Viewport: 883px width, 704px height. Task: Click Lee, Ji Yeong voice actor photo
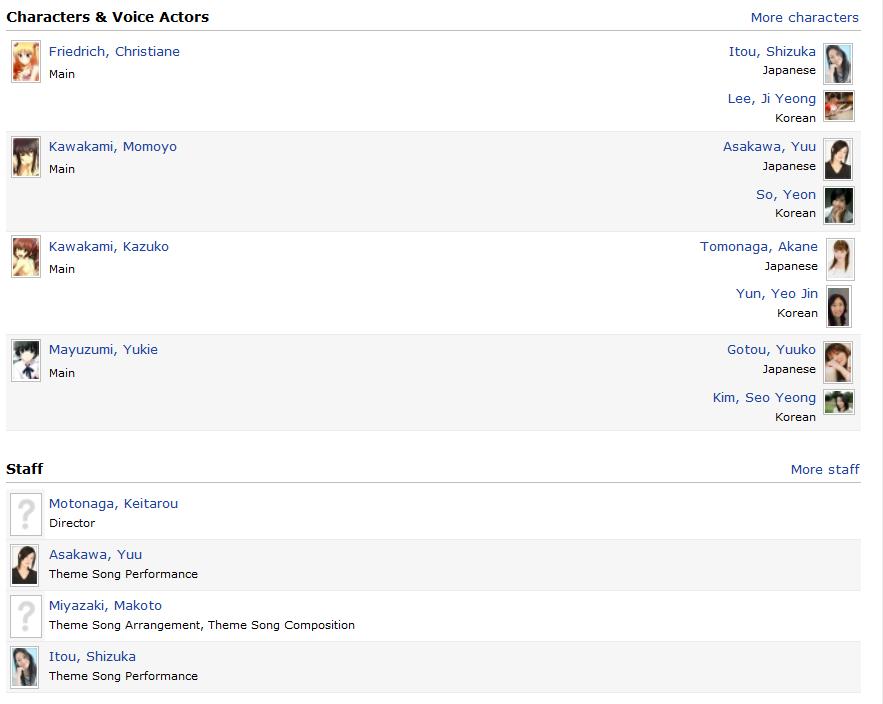839,106
